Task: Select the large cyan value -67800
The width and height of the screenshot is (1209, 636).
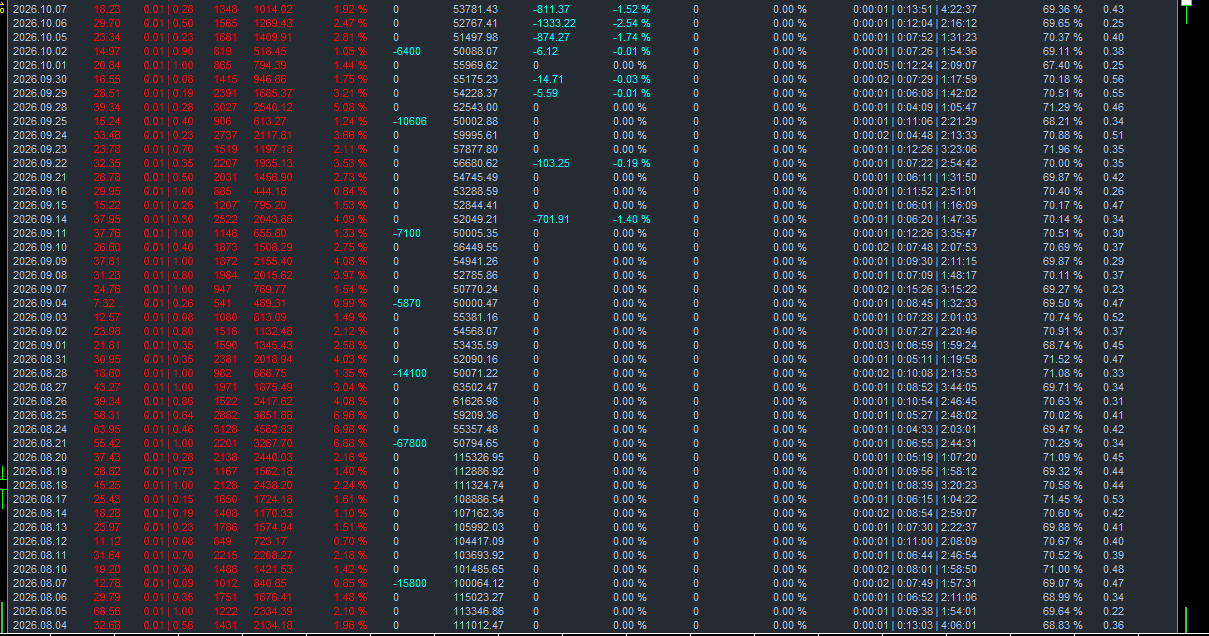Action: click(410, 443)
